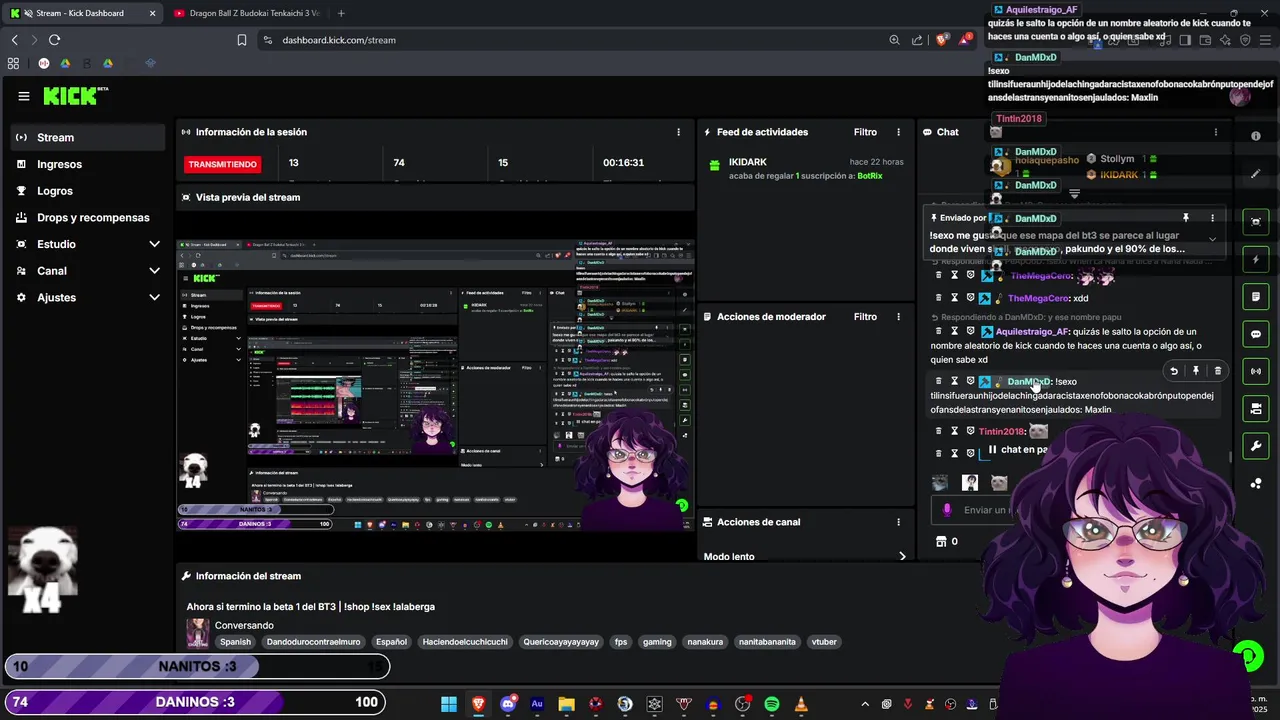
Task: Click the info icon in right toolbar
Action: (x=1256, y=136)
